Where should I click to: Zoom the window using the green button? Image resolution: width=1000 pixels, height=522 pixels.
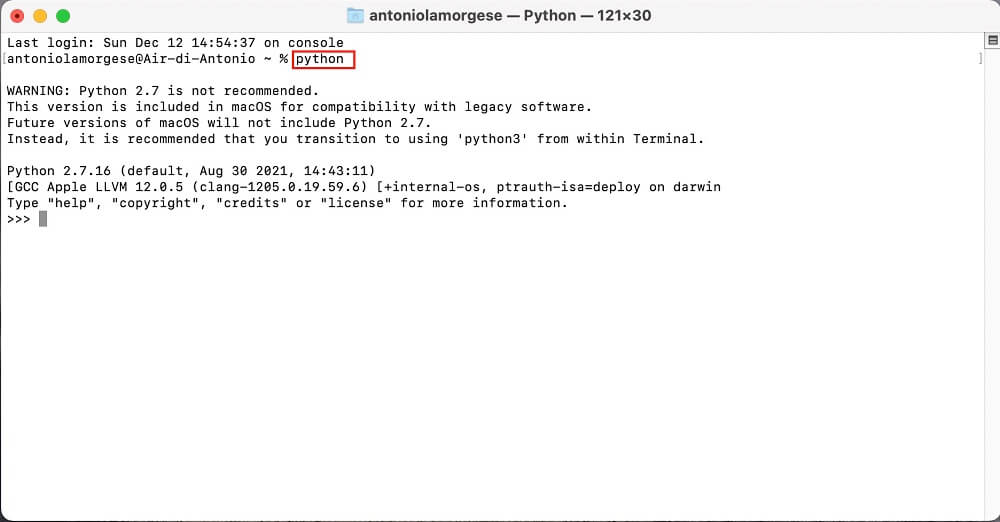pyautogui.click(x=63, y=16)
